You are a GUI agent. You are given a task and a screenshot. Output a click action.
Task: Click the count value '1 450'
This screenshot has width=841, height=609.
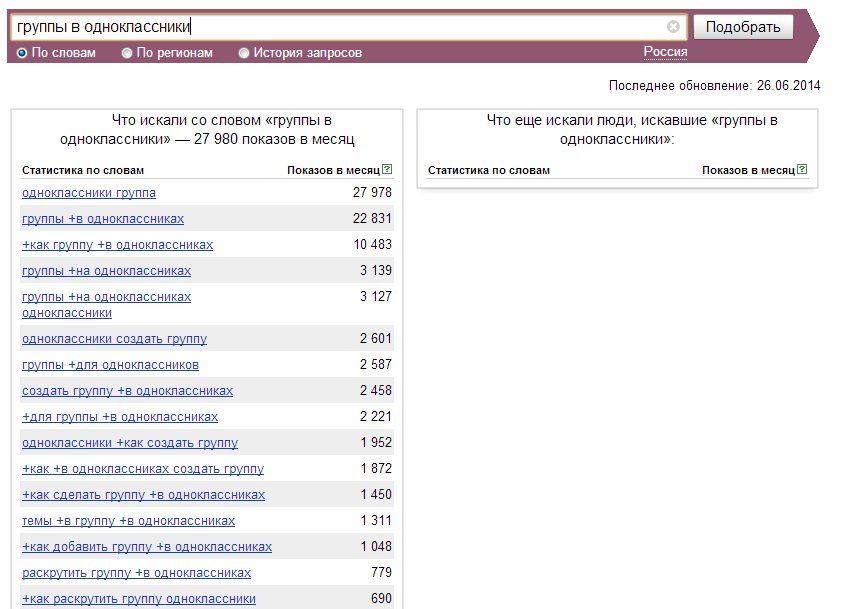pyautogui.click(x=376, y=495)
